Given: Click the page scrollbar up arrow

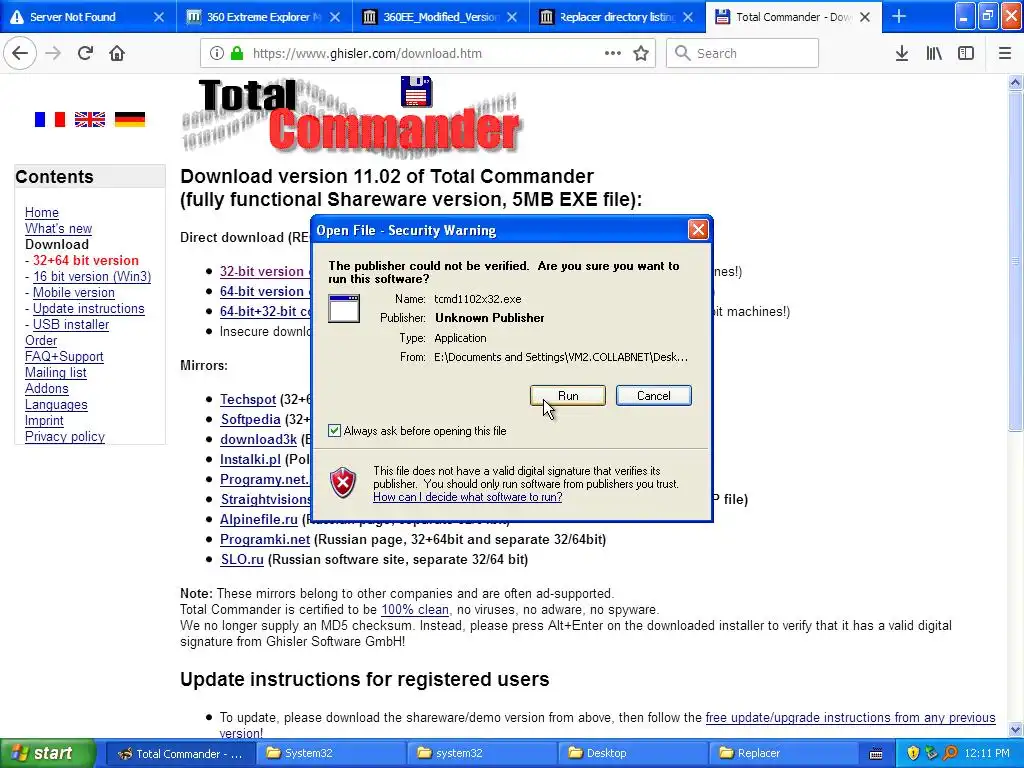Looking at the screenshot, I should 1015,82.
